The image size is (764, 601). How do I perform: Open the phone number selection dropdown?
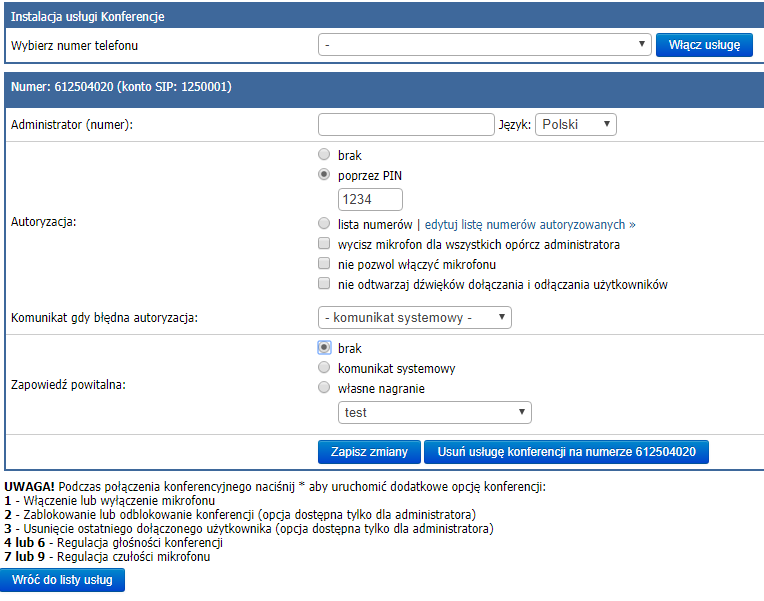coord(484,45)
